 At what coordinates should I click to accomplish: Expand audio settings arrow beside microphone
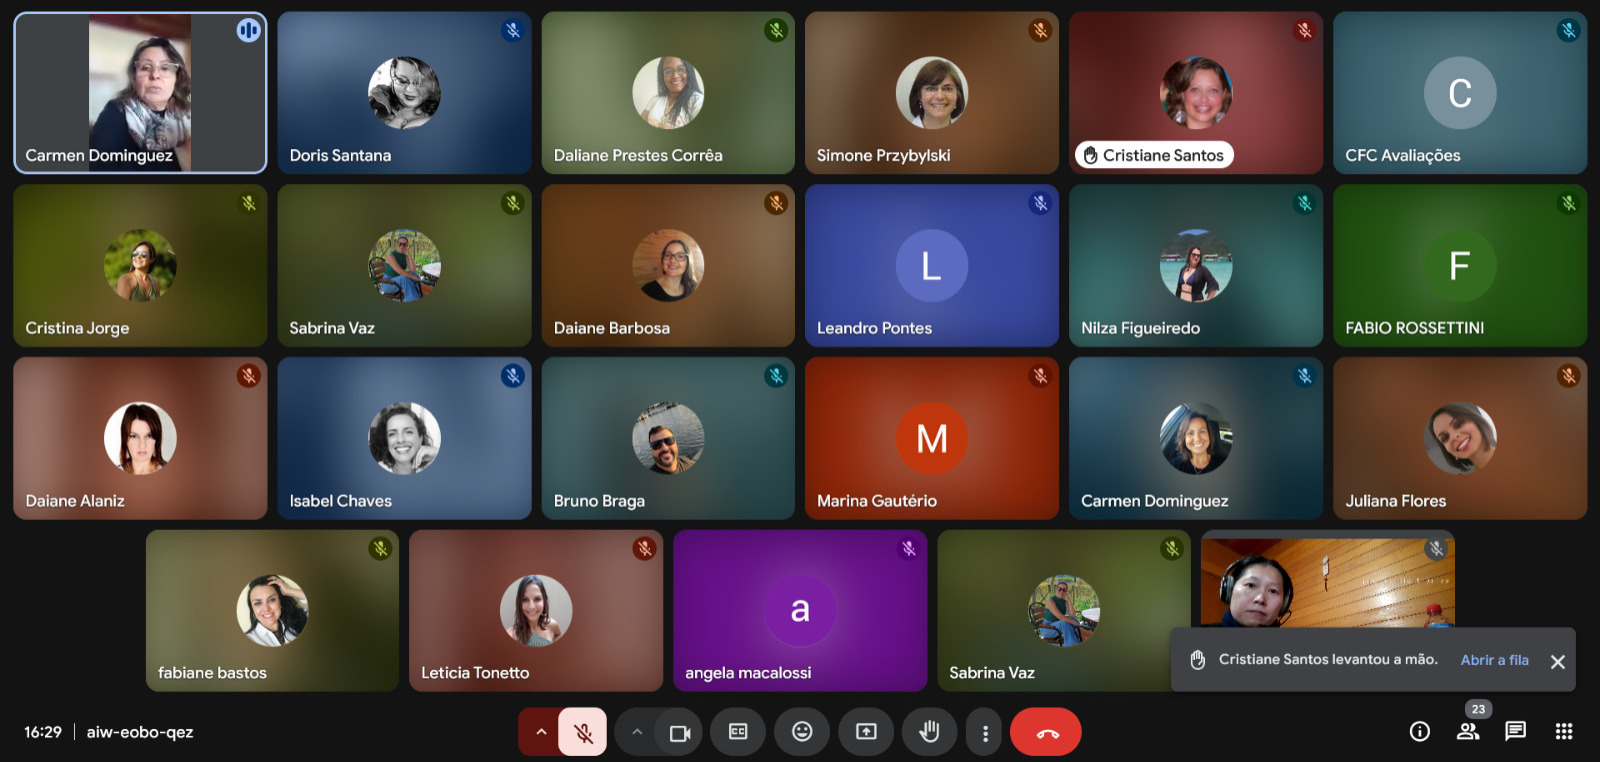point(541,732)
